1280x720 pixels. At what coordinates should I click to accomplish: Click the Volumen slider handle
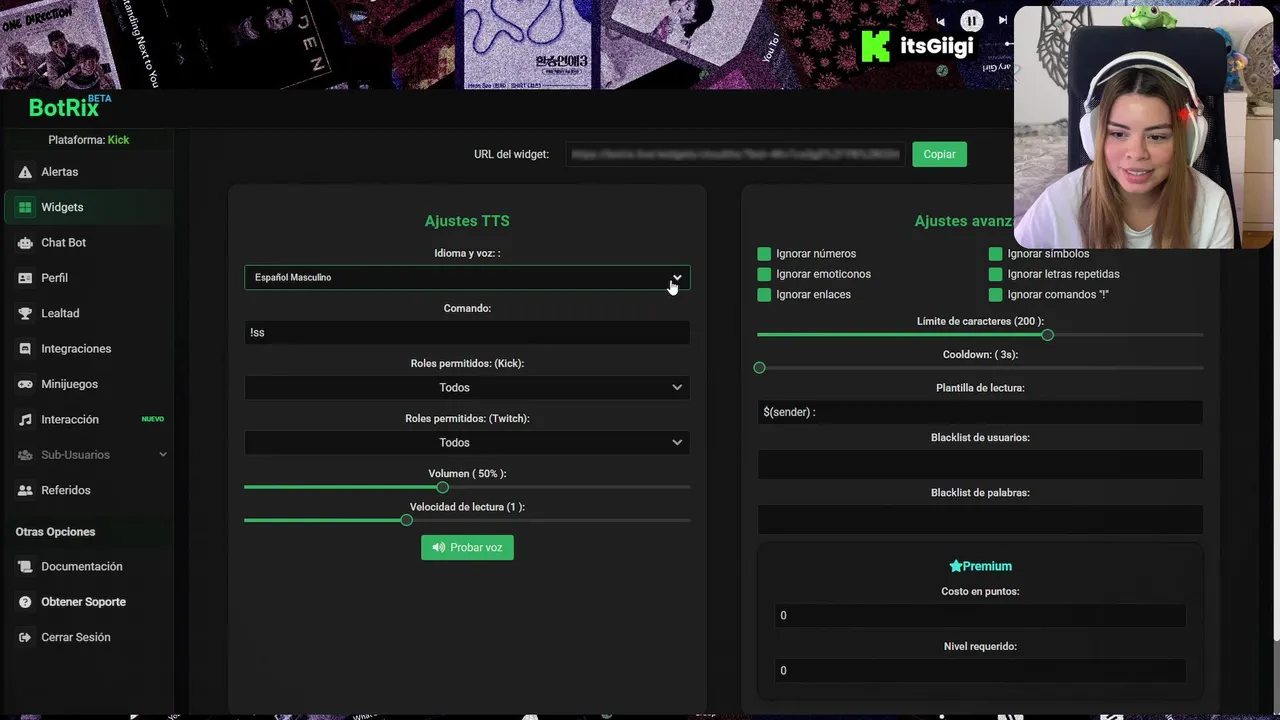point(442,487)
